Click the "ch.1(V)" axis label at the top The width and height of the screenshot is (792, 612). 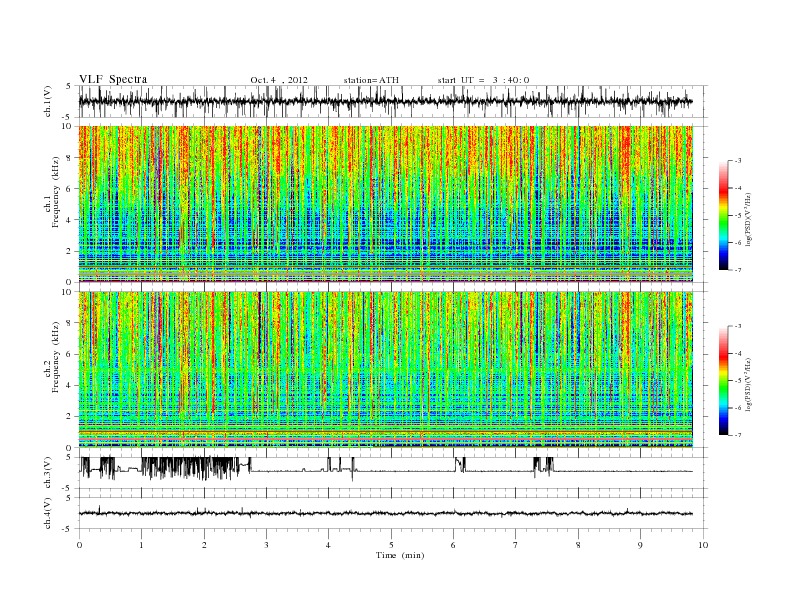coord(48,101)
